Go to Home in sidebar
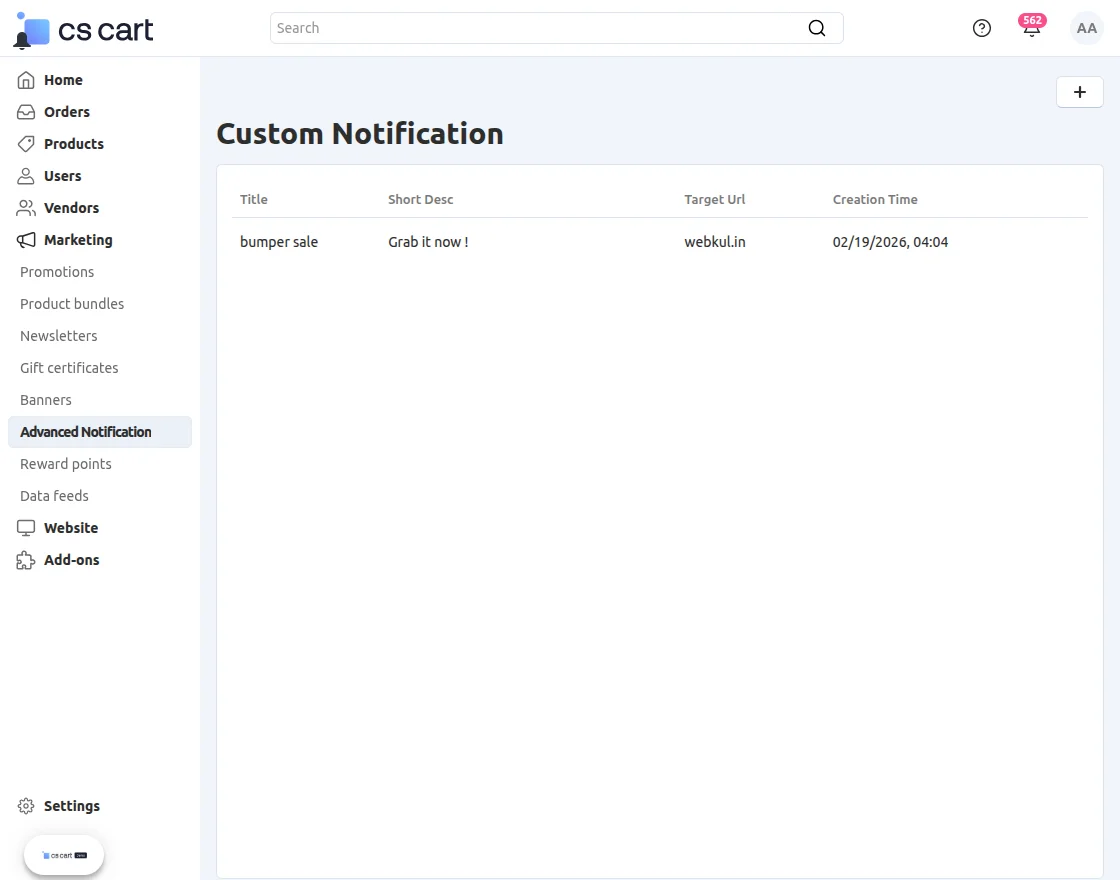The height and width of the screenshot is (880, 1120). pos(63,80)
